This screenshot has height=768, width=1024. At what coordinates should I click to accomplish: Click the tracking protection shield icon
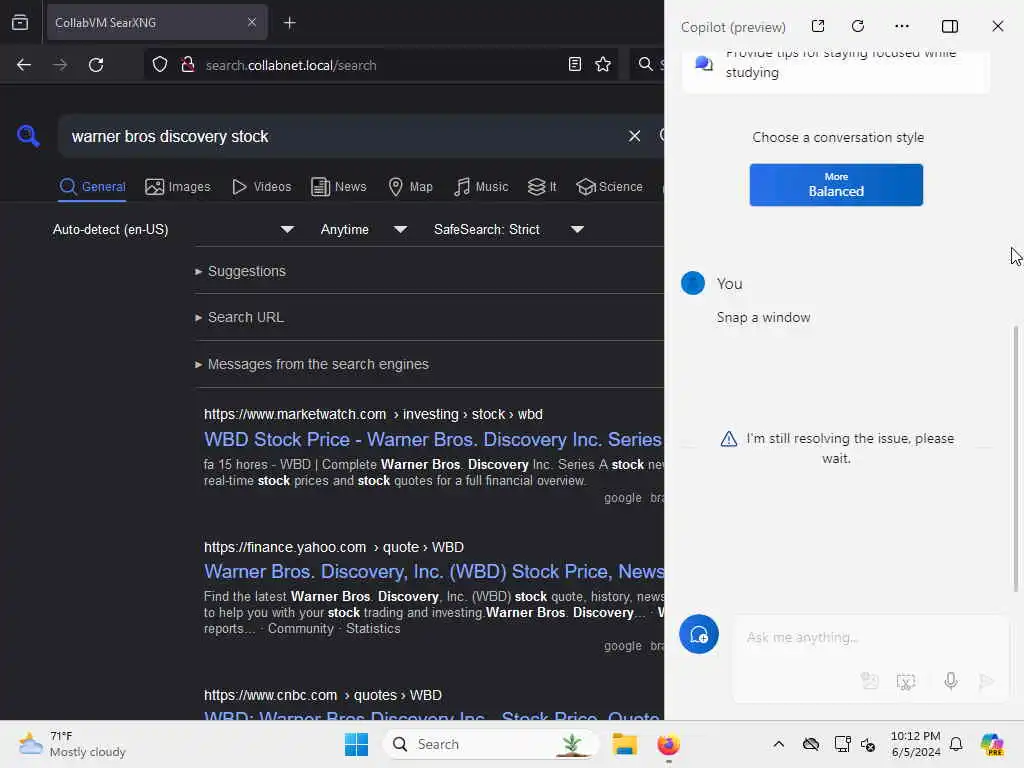pos(160,65)
